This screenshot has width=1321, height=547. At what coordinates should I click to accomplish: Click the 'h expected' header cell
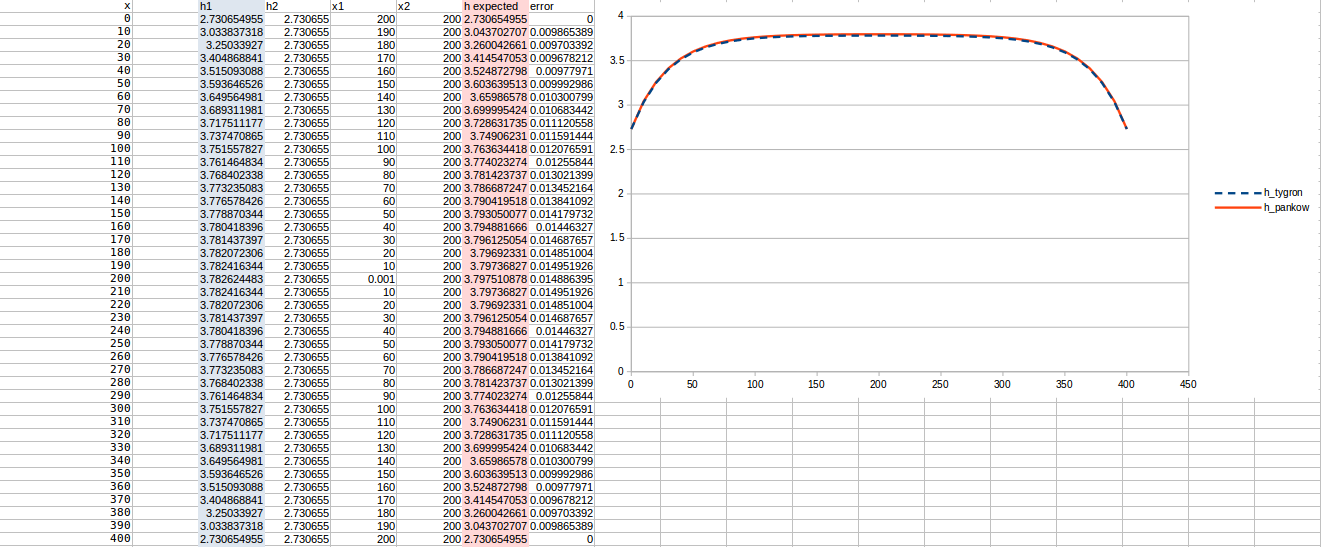495,6
